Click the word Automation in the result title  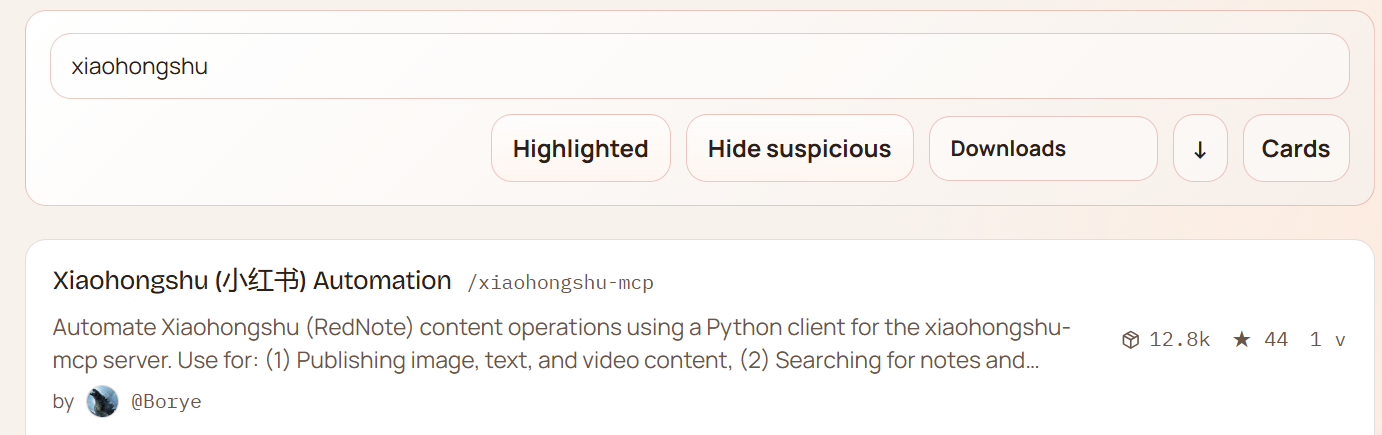pos(382,281)
